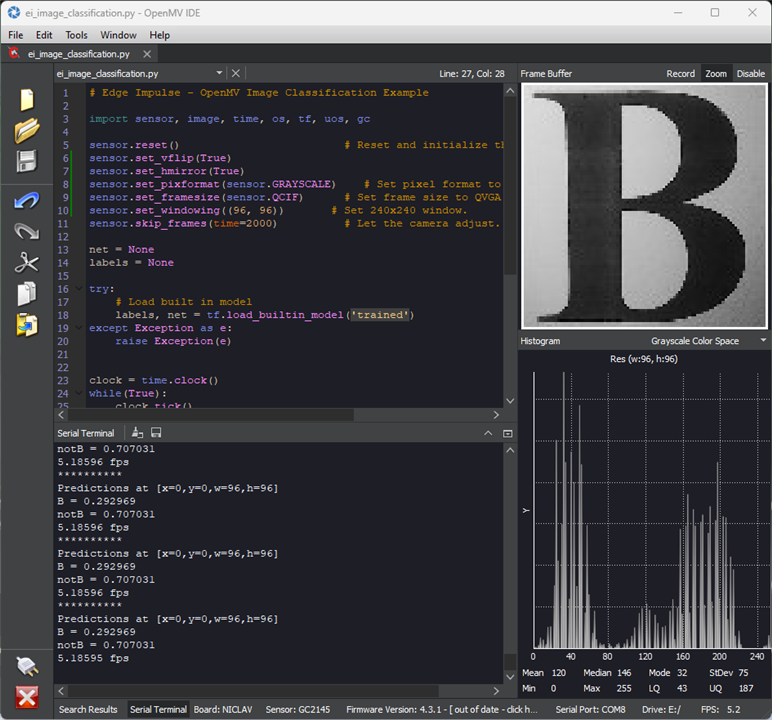Open the Tools menu
This screenshot has height=720, width=772.
pos(76,35)
